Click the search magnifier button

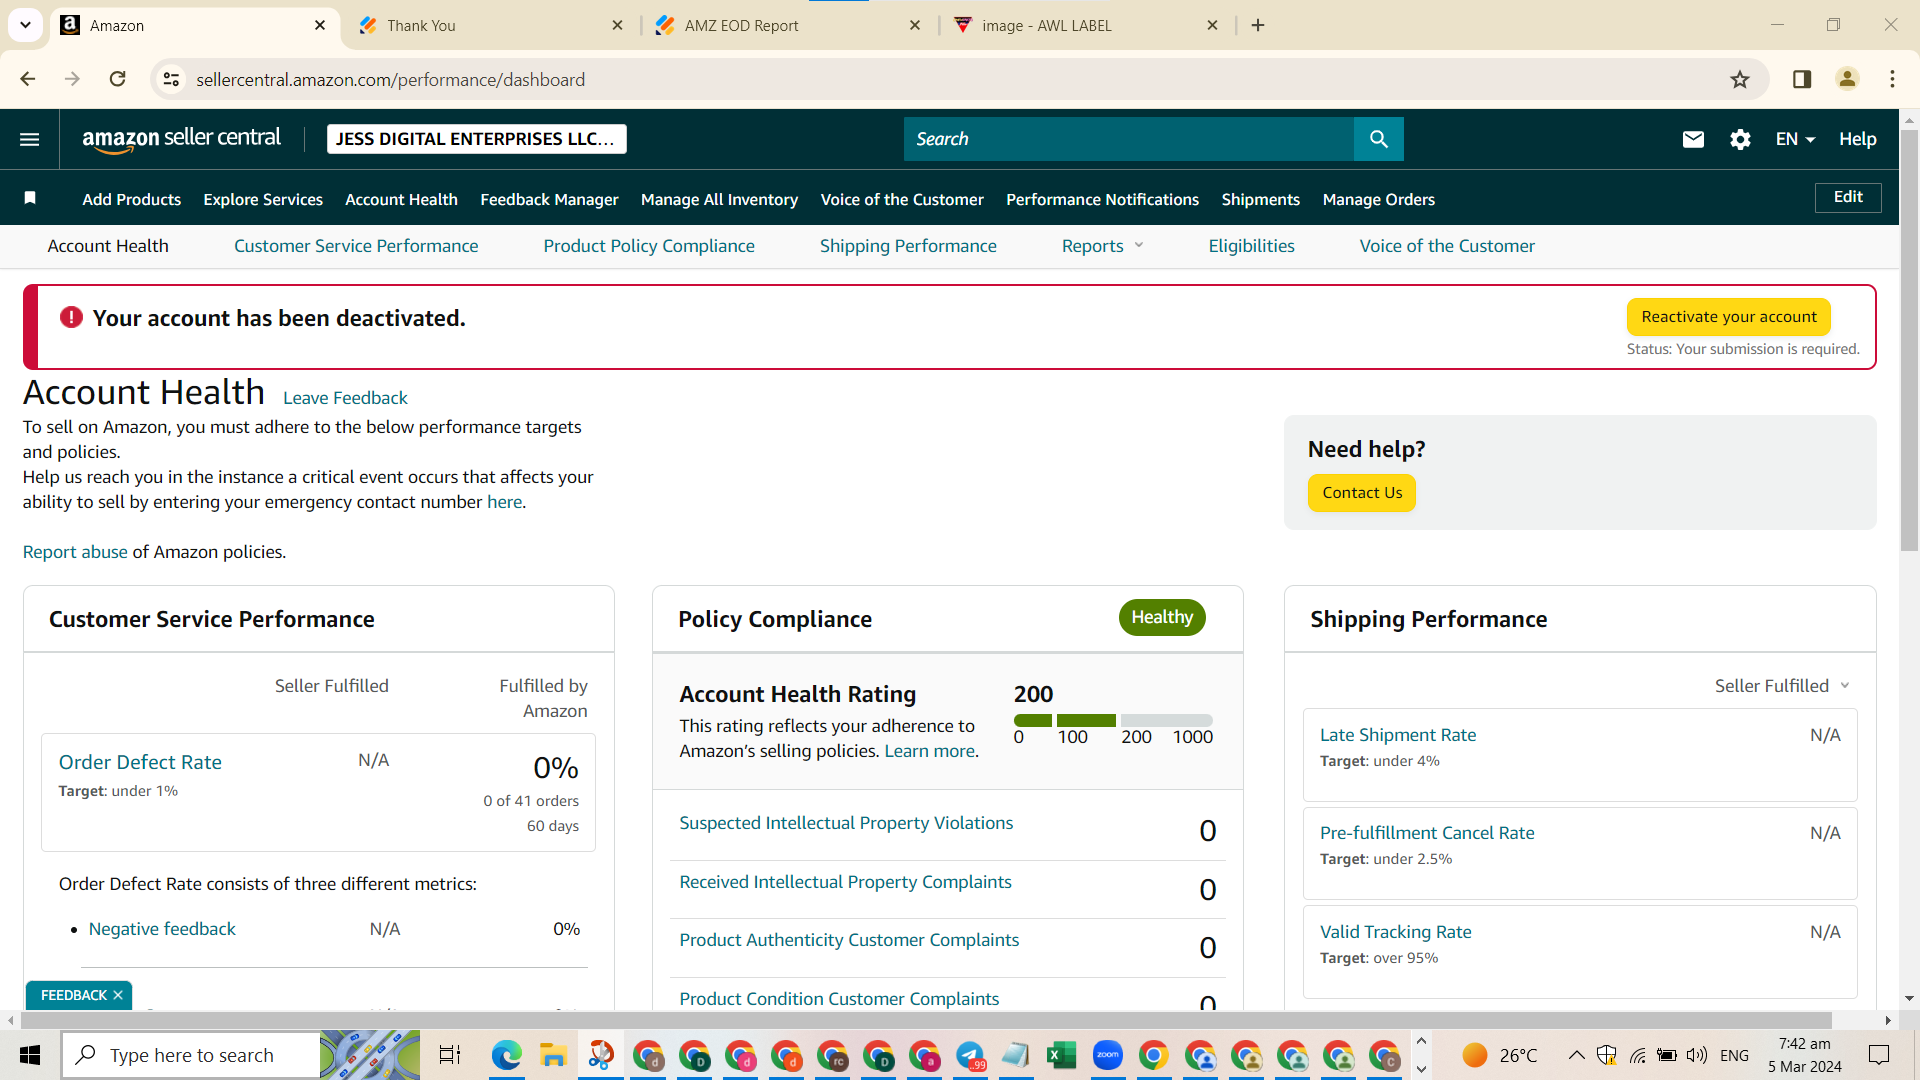click(x=1378, y=139)
